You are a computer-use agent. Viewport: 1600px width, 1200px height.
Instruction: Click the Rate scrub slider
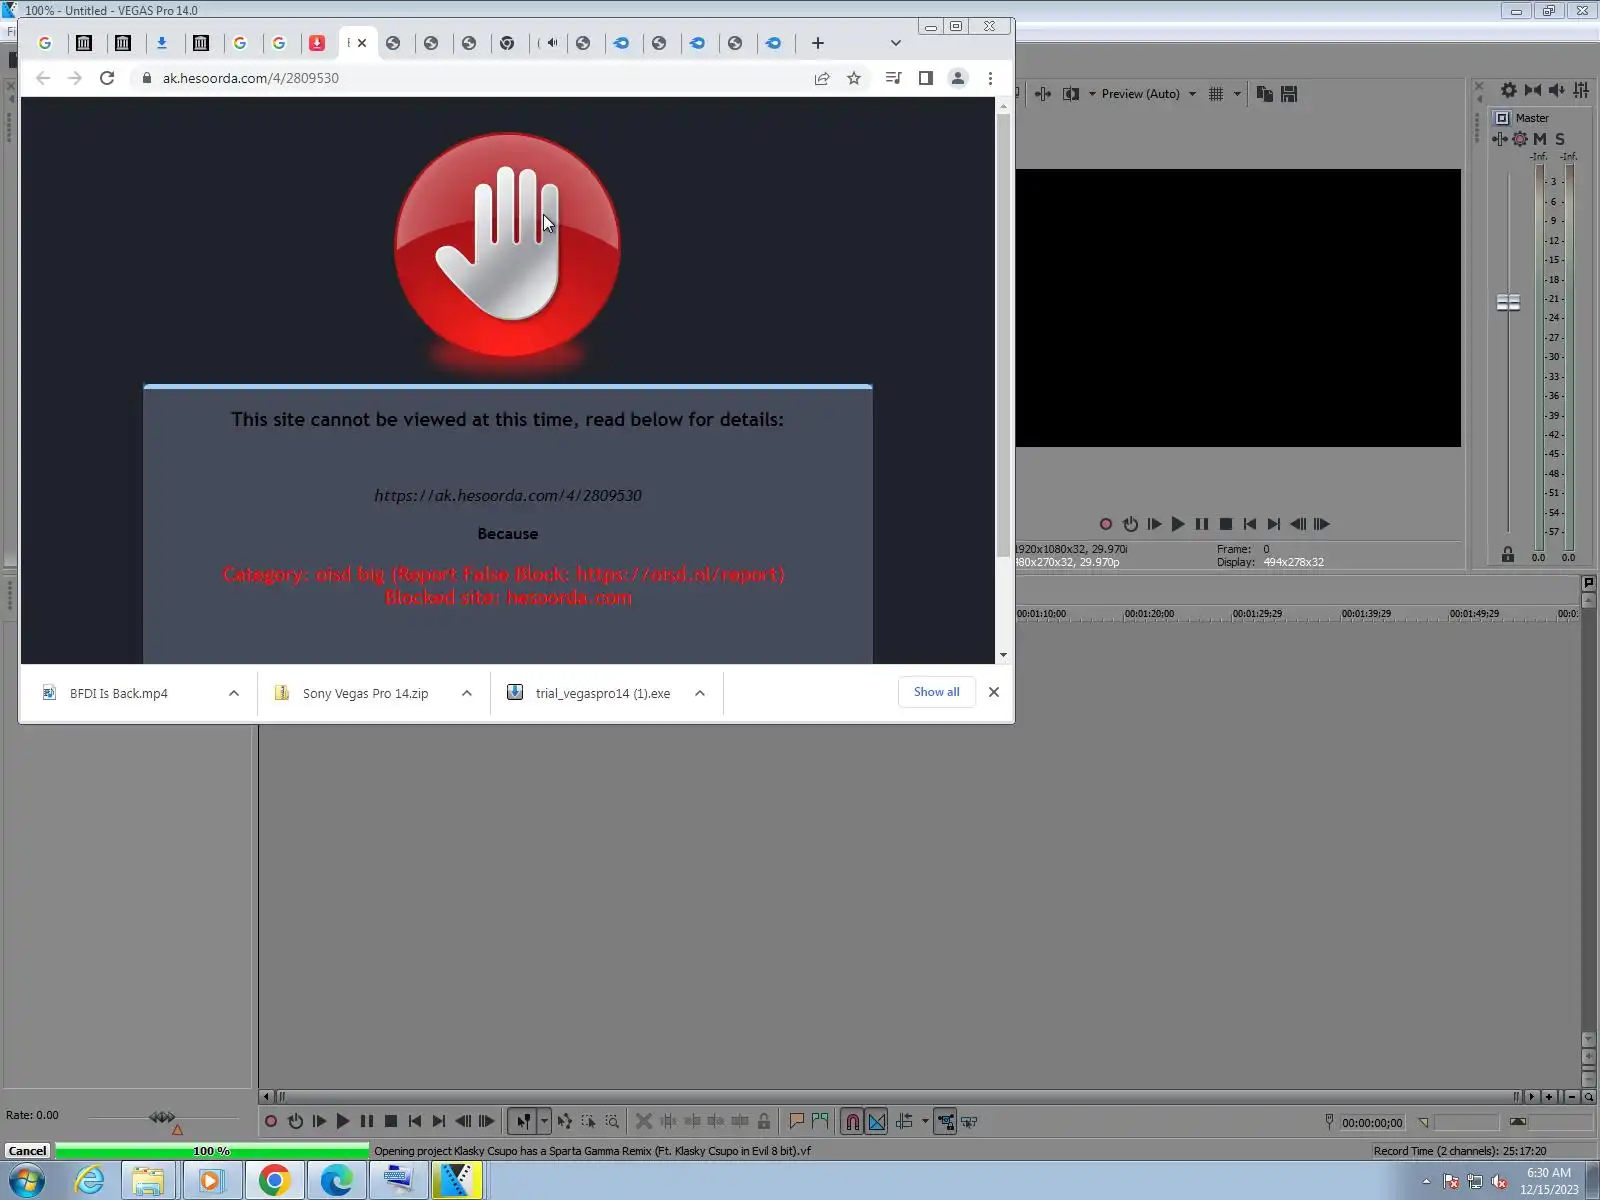tap(162, 1117)
